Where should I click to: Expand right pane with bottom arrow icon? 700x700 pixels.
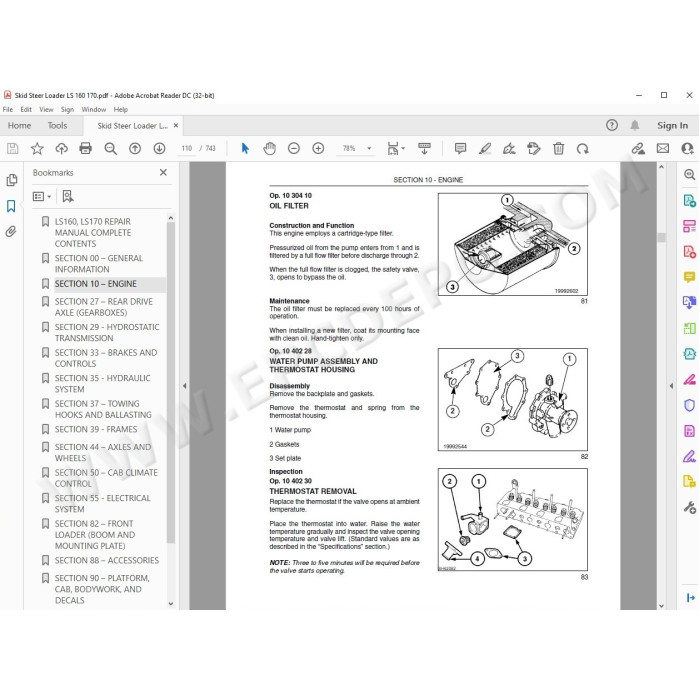pos(690,597)
